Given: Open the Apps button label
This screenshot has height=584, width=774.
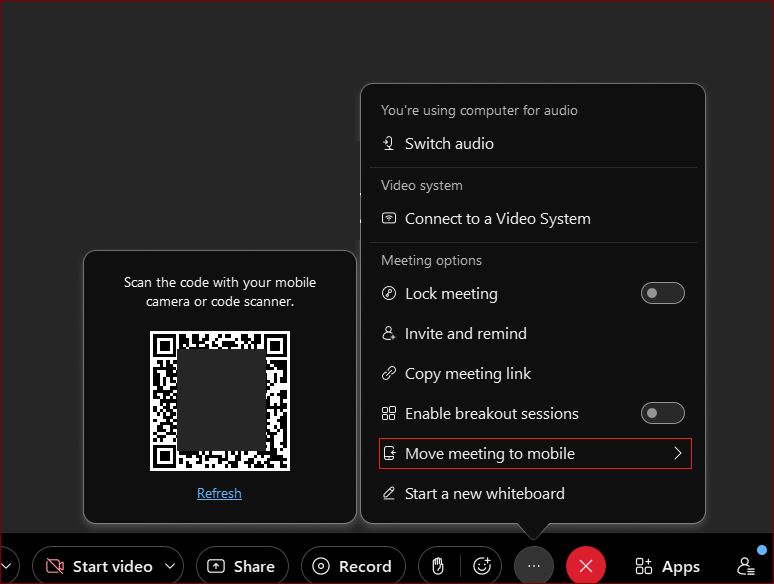Looking at the screenshot, I should pos(681,567).
